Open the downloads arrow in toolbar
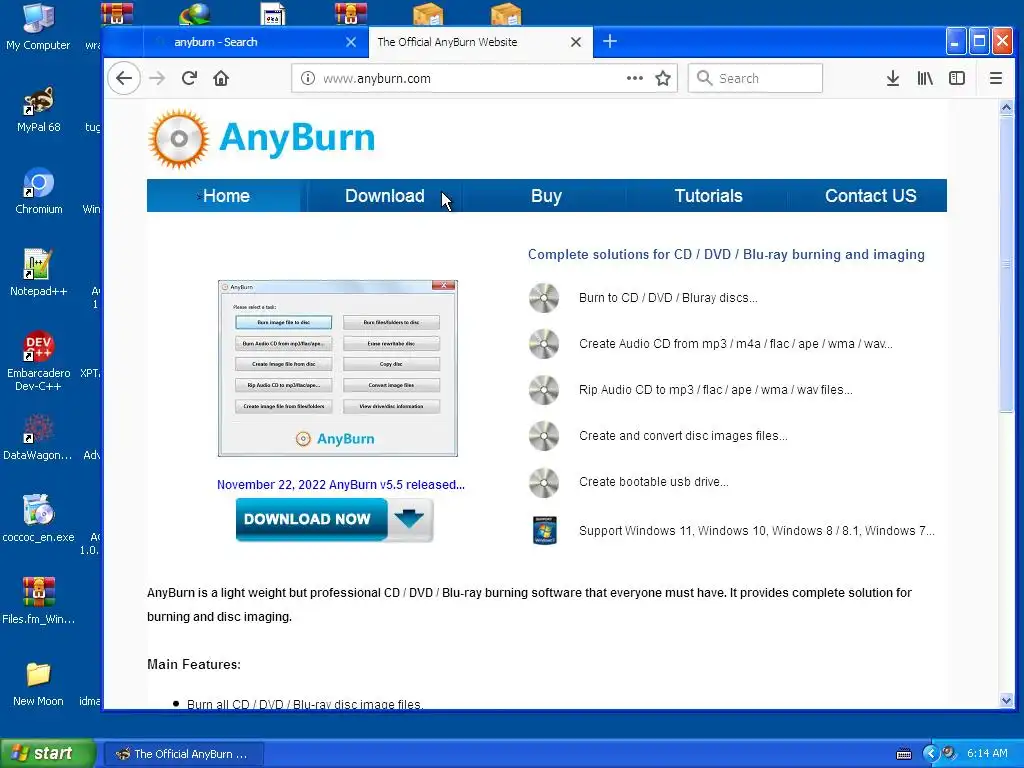This screenshot has height=768, width=1024. click(893, 78)
